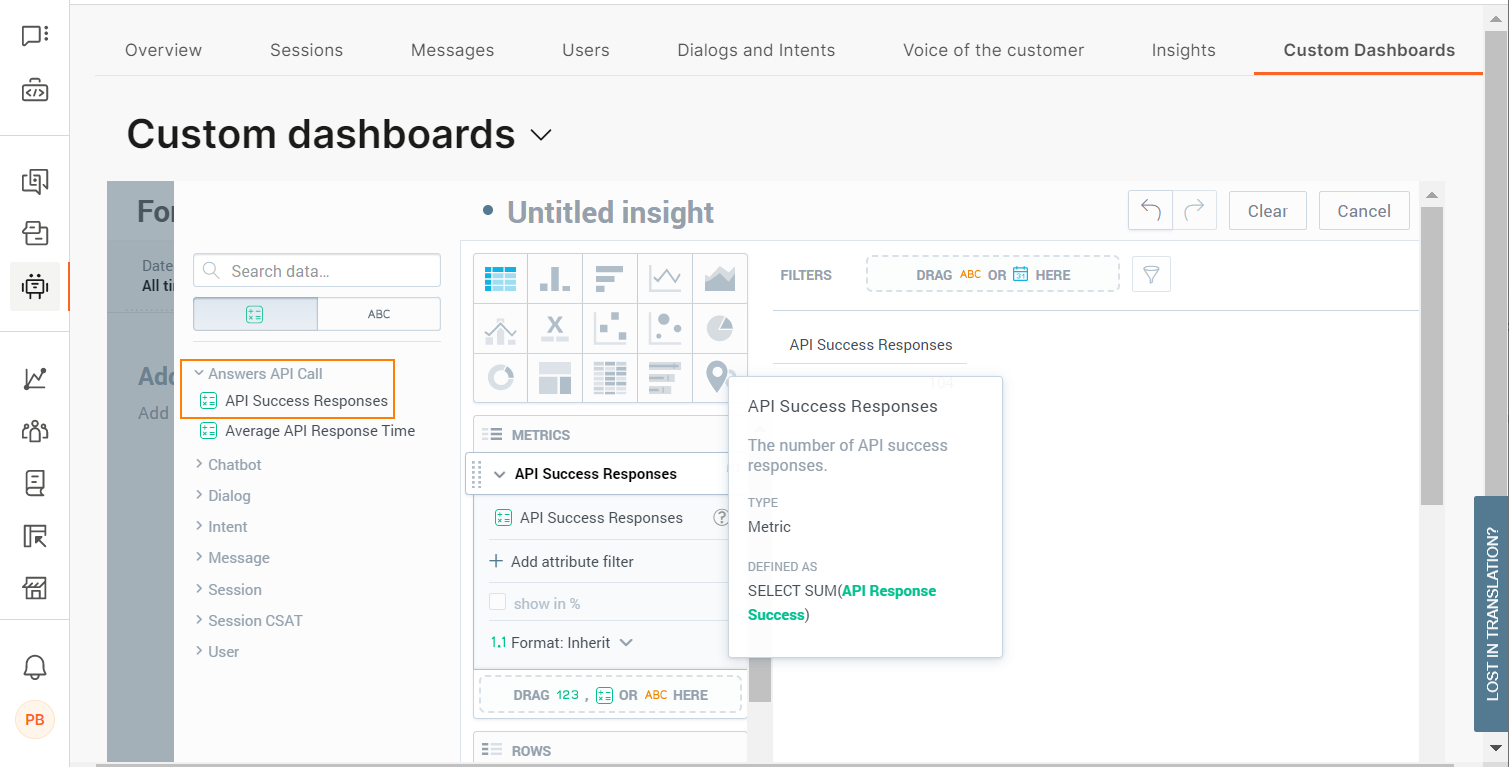Pick the pie chart visualization icon
The image size is (1509, 767).
coord(720,328)
